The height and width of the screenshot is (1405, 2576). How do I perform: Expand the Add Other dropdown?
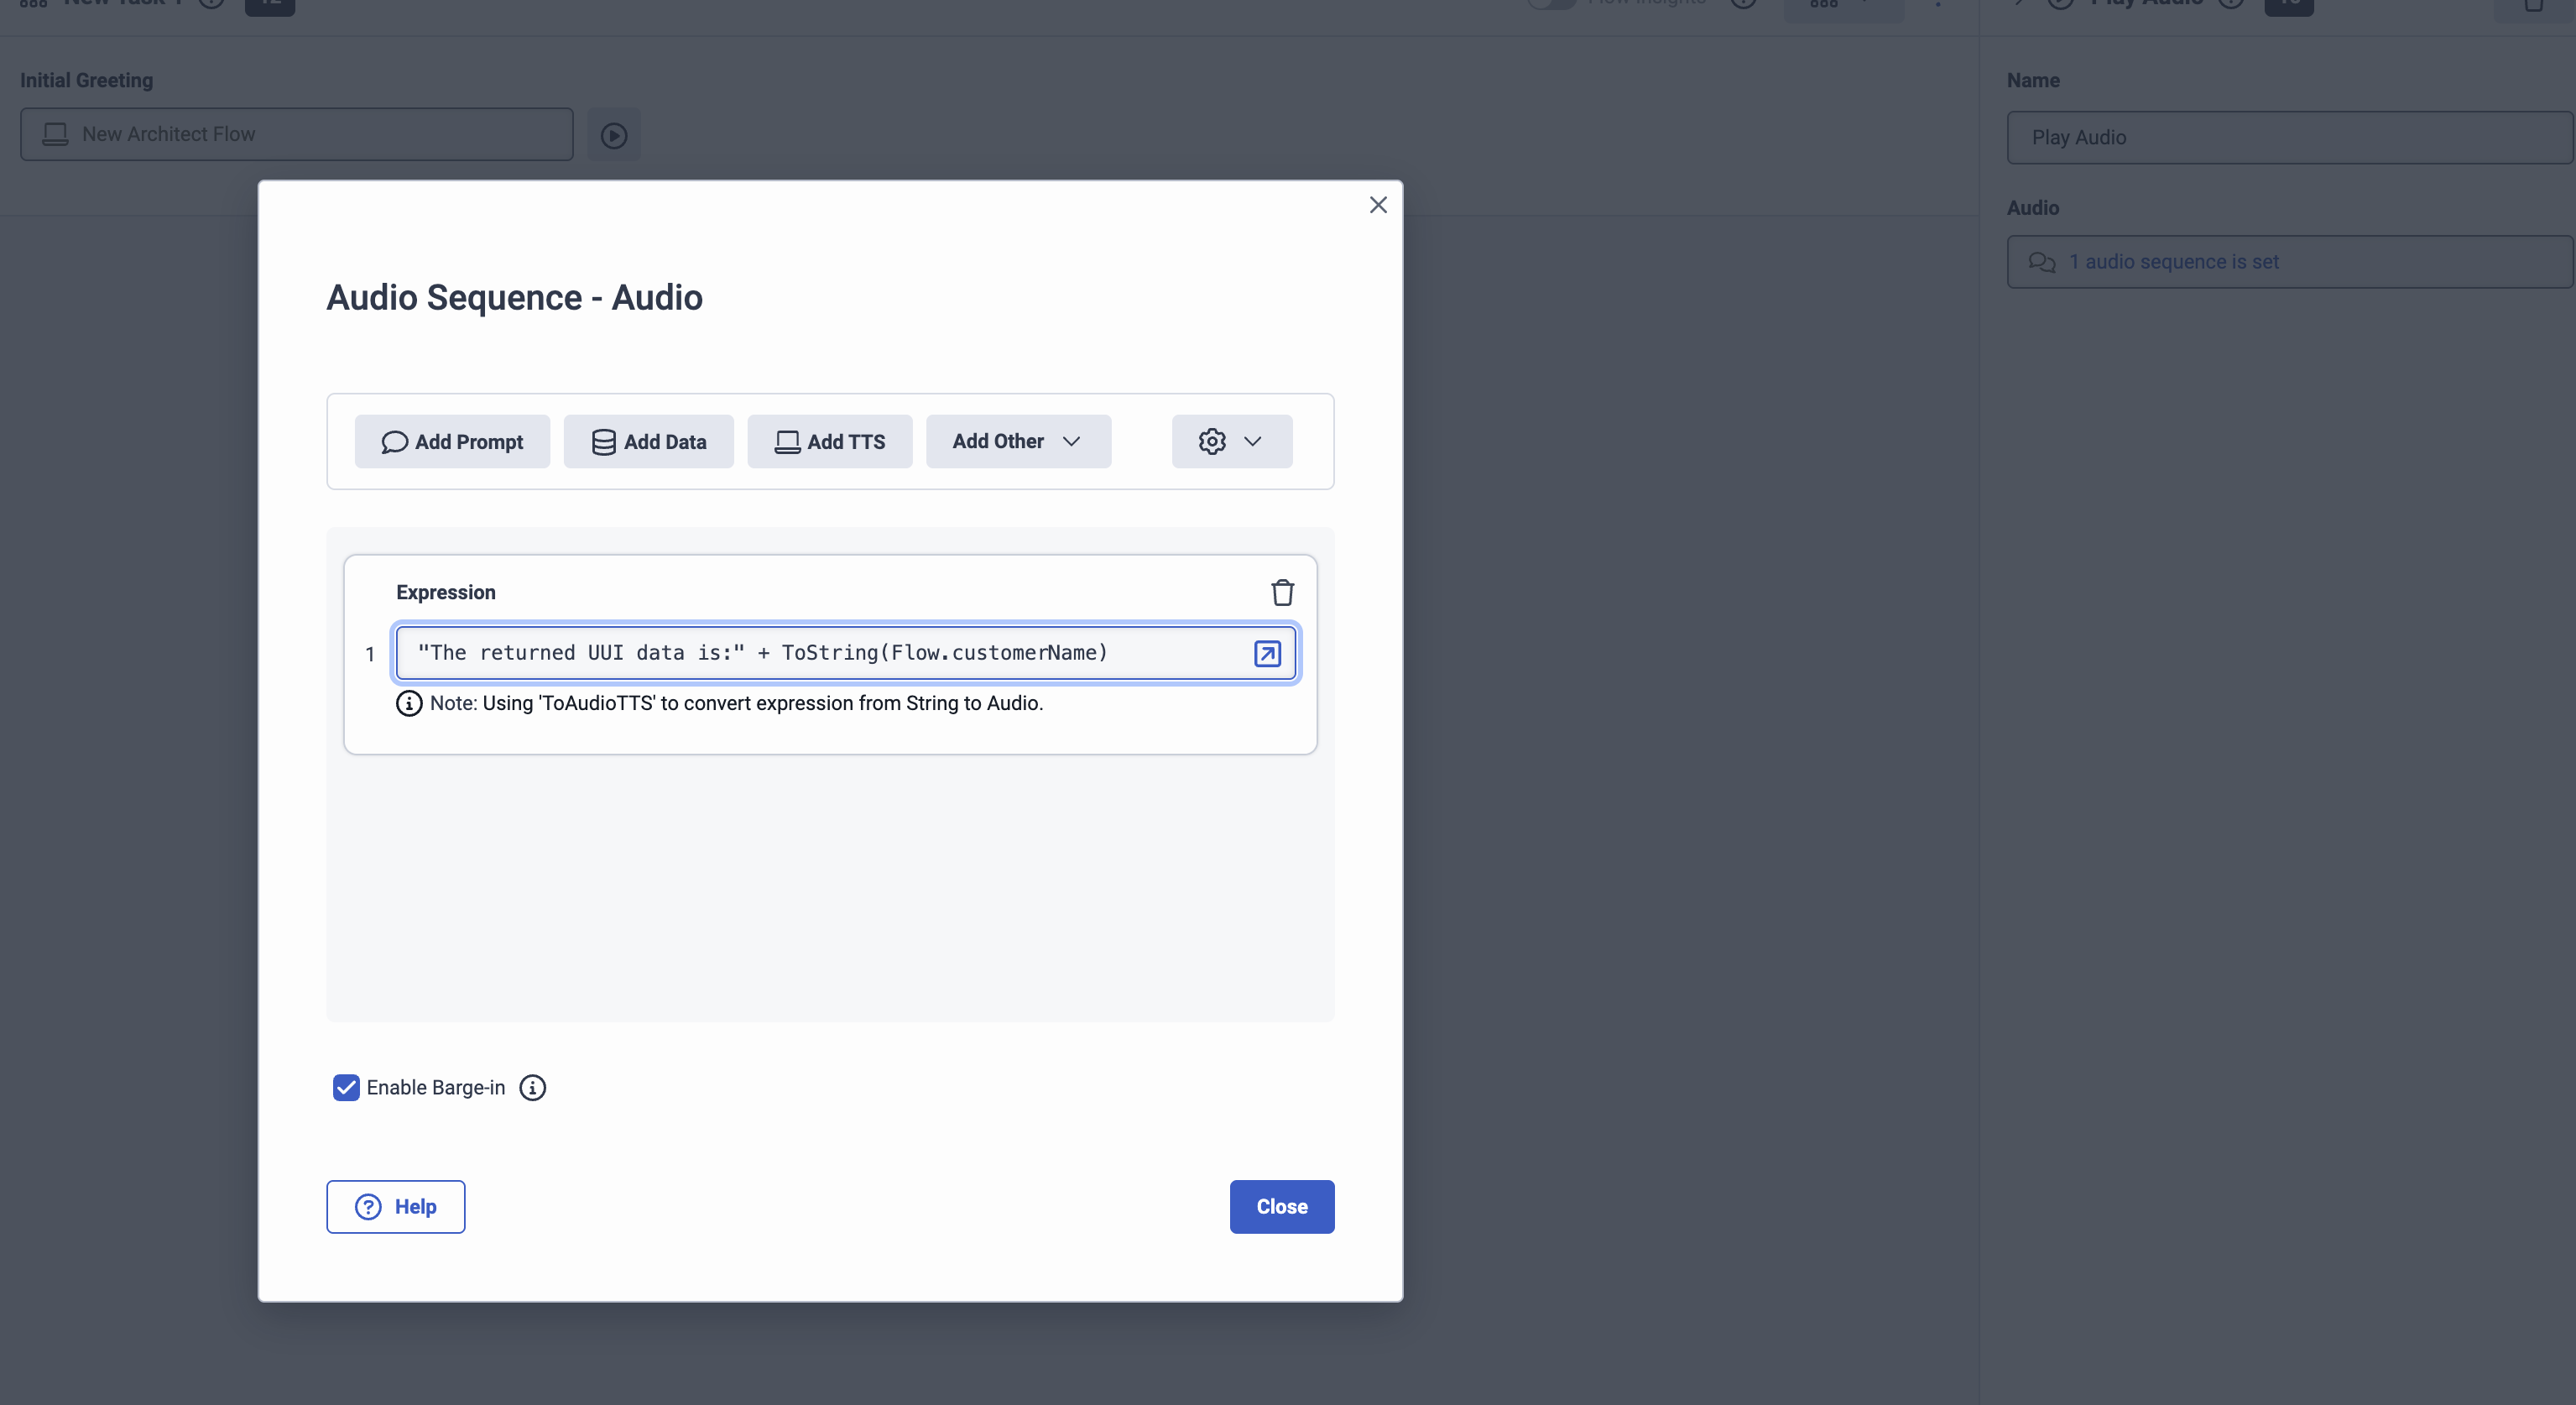(x=1017, y=441)
